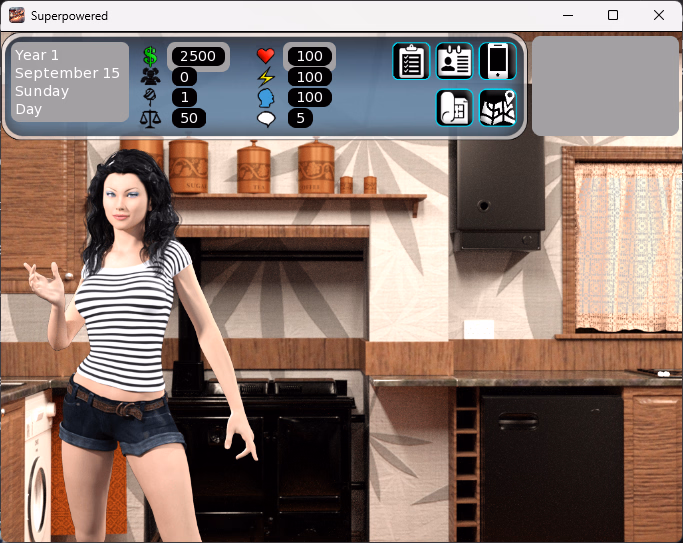Open the ID card profile icon

tap(455, 61)
